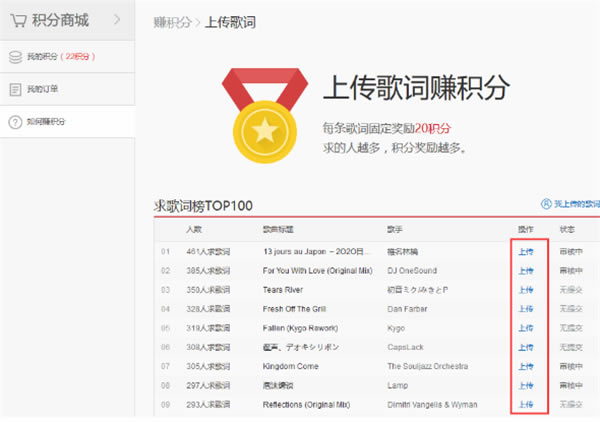This screenshot has height=422, width=600.
Task: Click the 350人求歌词 count
Action: click(x=208, y=290)
